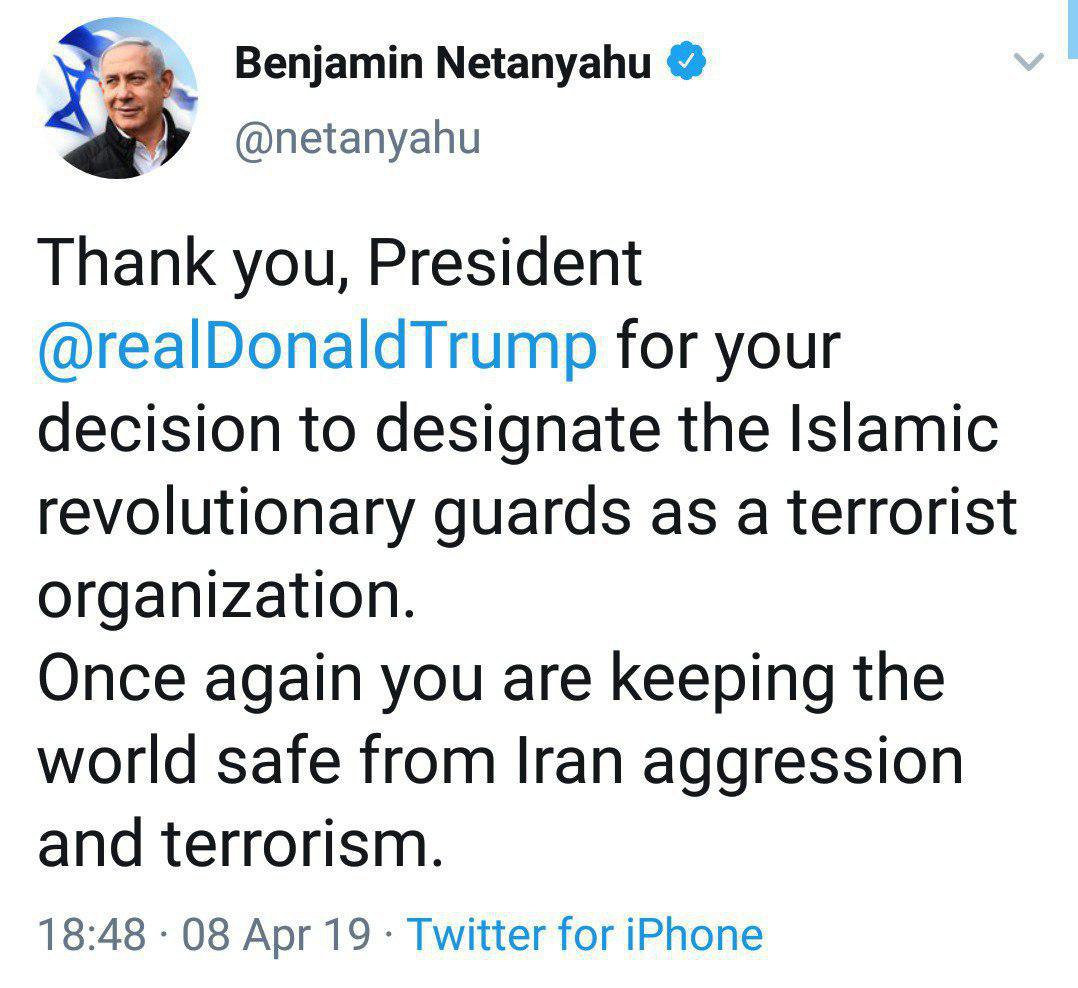Screen dimensions: 1078x988
Task: Open the tweet options chevron menu
Action: click(1029, 62)
